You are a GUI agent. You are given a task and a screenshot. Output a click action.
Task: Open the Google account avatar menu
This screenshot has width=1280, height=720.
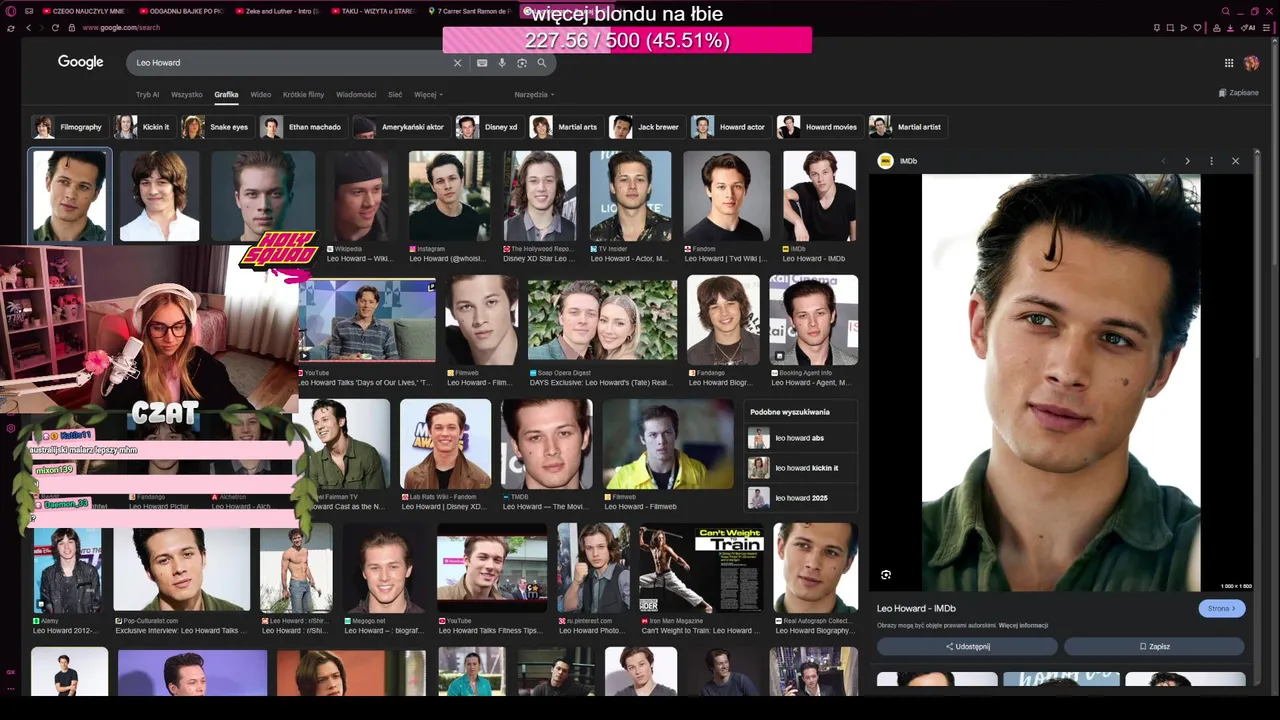[1252, 63]
